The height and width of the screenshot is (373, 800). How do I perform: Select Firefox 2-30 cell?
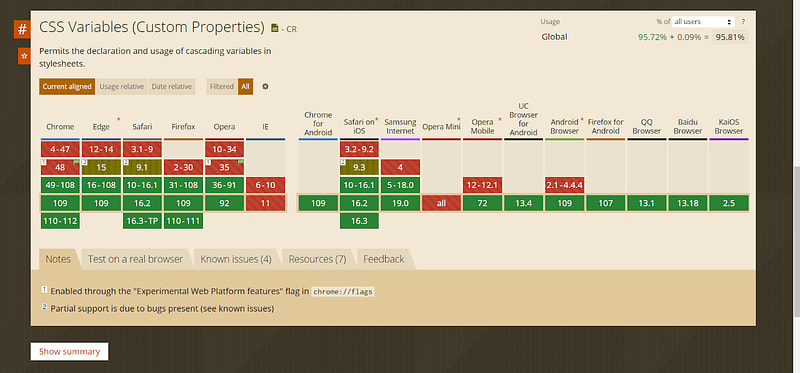coord(183,167)
